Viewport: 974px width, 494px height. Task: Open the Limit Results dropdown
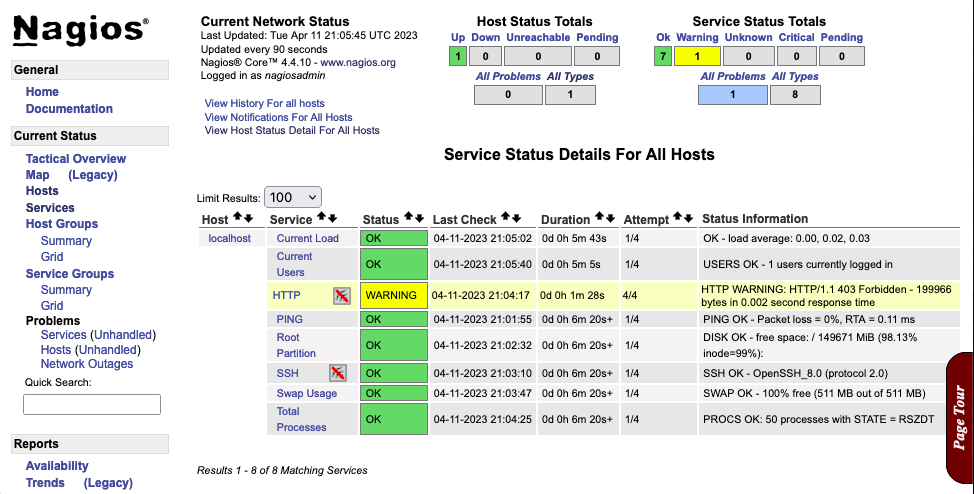click(293, 197)
